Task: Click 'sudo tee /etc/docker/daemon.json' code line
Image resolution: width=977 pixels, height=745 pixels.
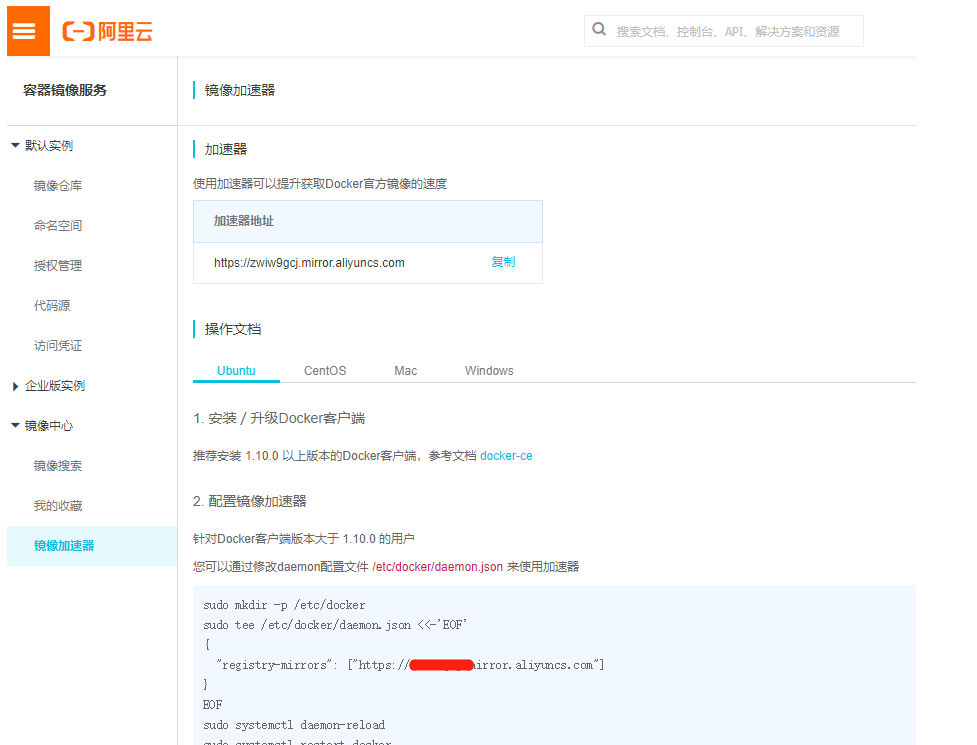Action: pos(335,625)
